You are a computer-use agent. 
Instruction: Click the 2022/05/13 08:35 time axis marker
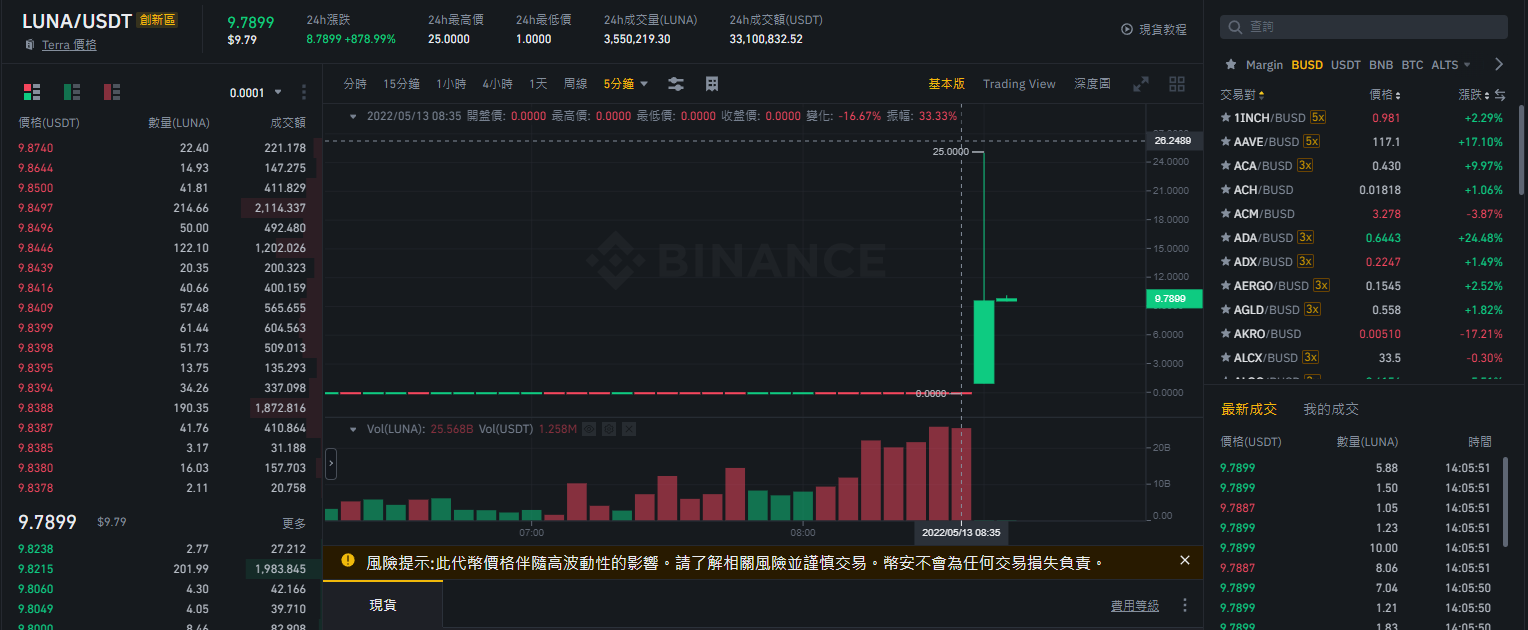(961, 533)
